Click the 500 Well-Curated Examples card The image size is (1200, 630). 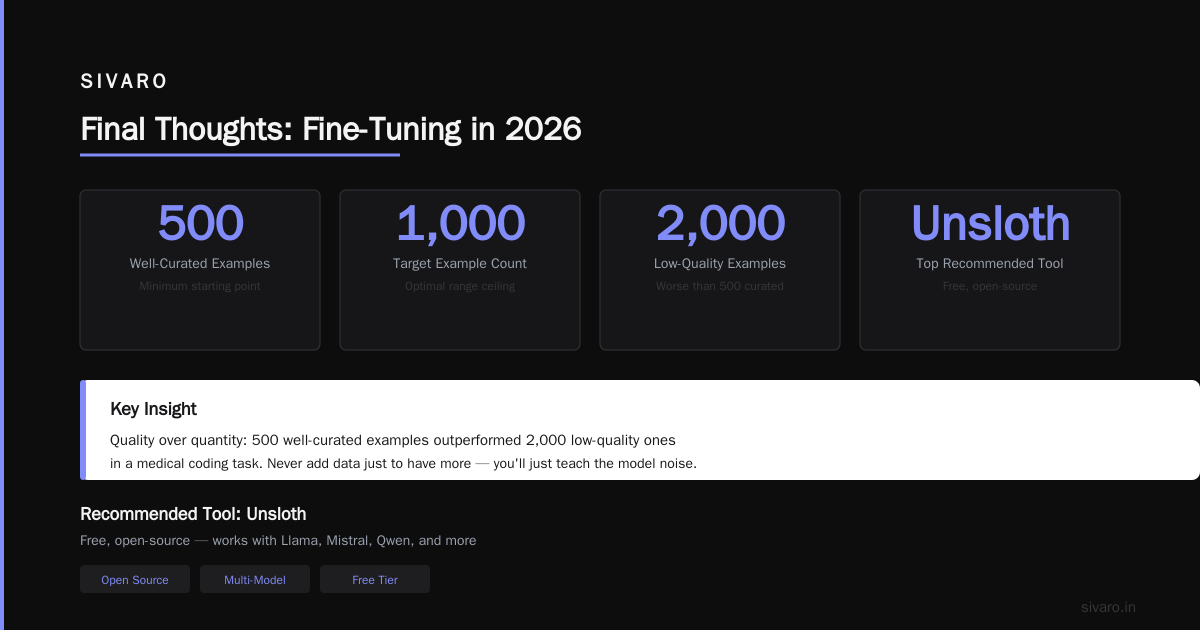(200, 270)
